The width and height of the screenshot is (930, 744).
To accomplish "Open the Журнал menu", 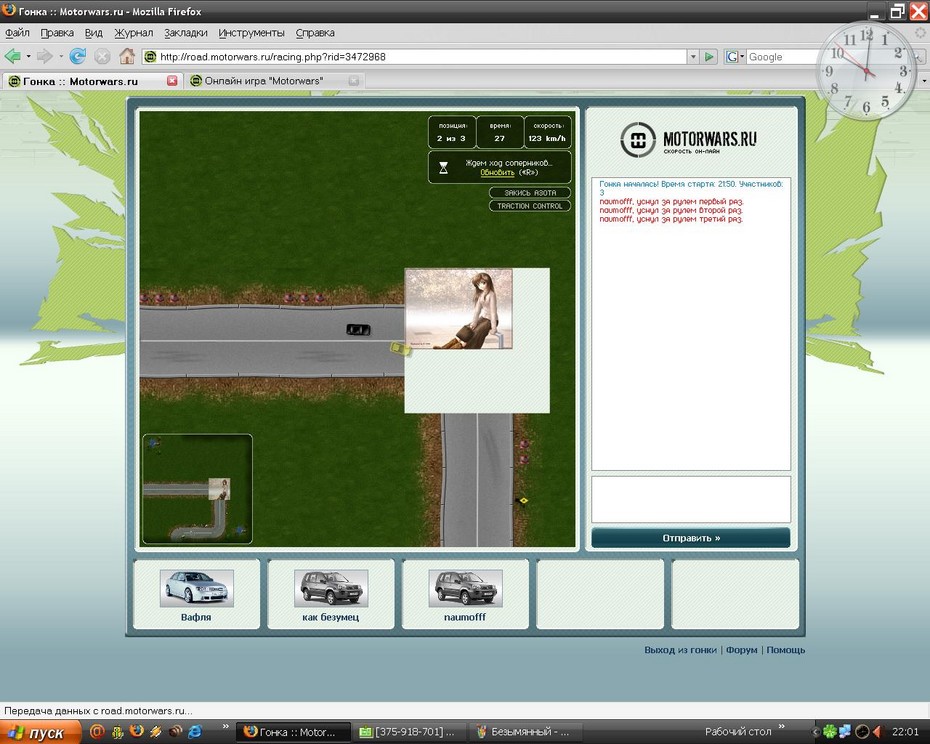I will point(133,33).
